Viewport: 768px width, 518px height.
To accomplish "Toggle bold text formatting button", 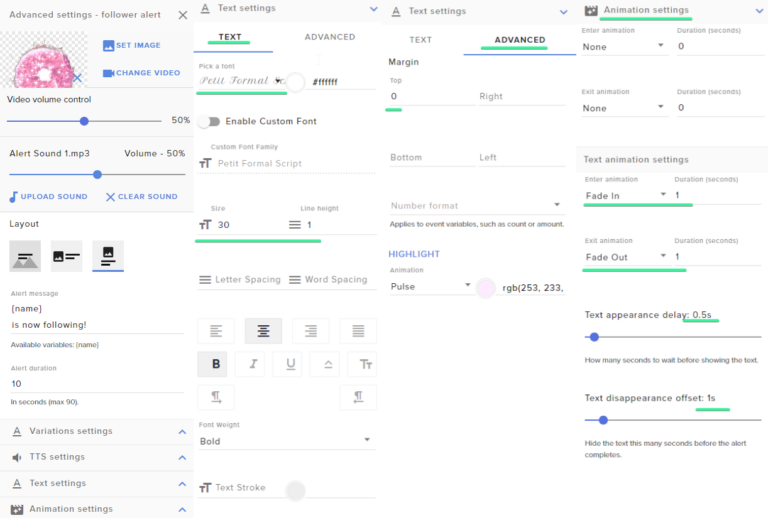I will [215, 365].
